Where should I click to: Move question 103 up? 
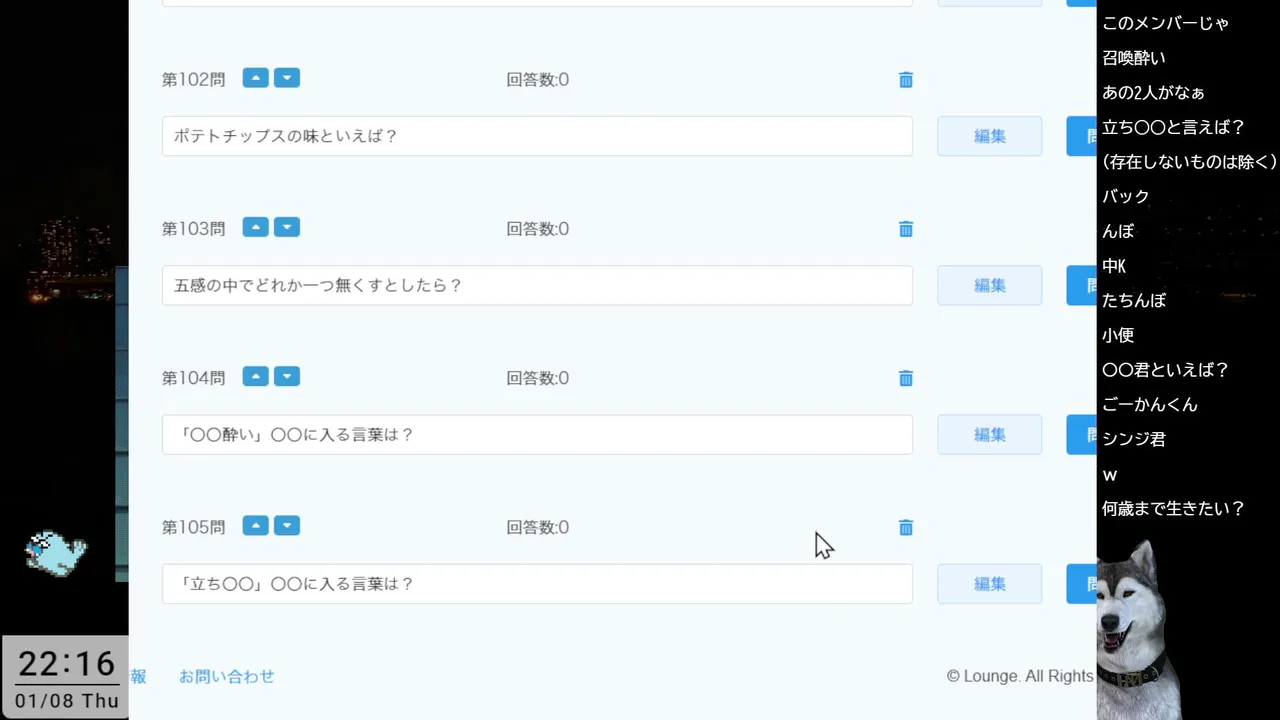(x=256, y=227)
